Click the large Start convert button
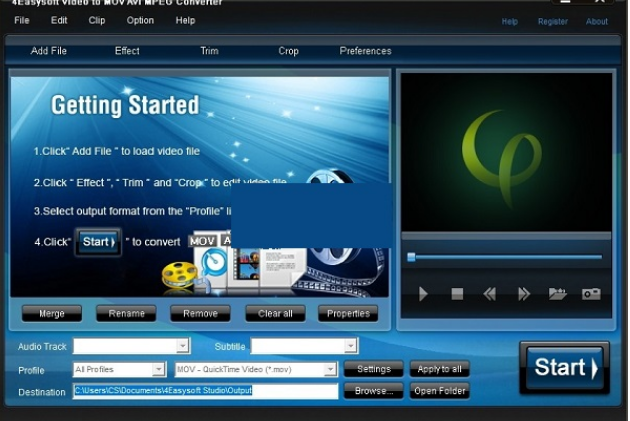 pos(565,368)
